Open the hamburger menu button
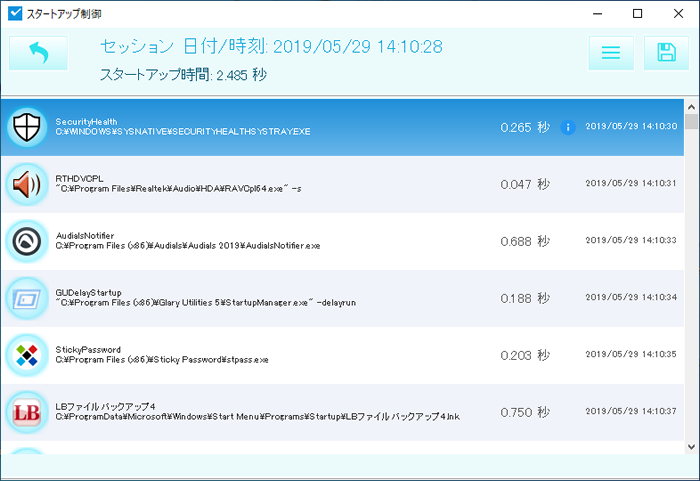The height and width of the screenshot is (481, 700). point(611,53)
